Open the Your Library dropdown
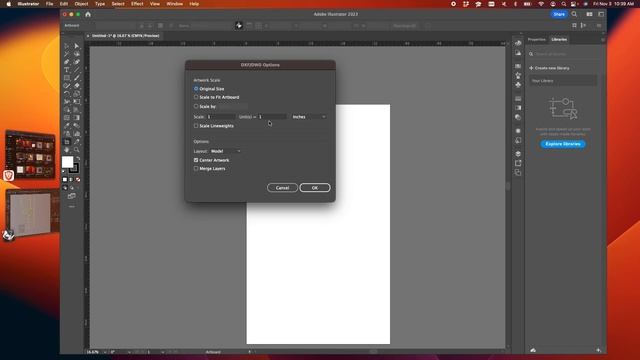 563,81
